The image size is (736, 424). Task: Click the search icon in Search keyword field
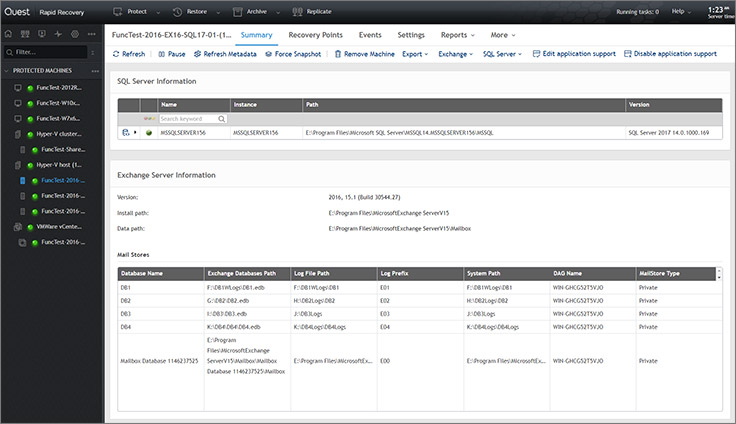pyautogui.click(x=222, y=119)
